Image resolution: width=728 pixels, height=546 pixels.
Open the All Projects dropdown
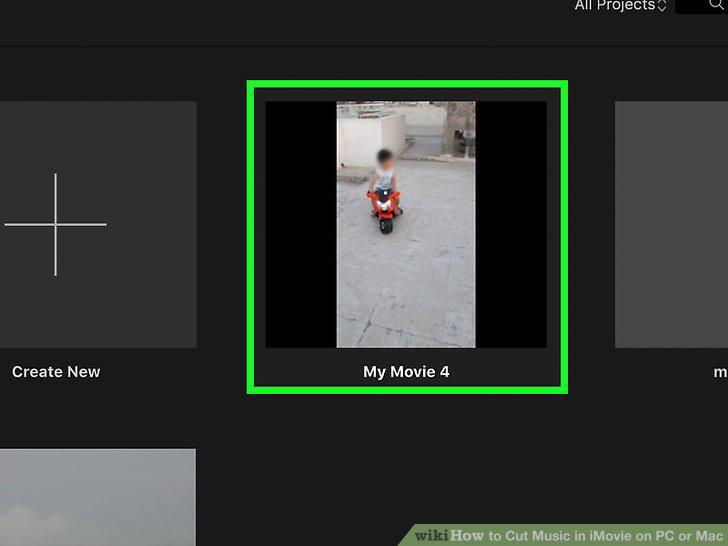click(620, 6)
